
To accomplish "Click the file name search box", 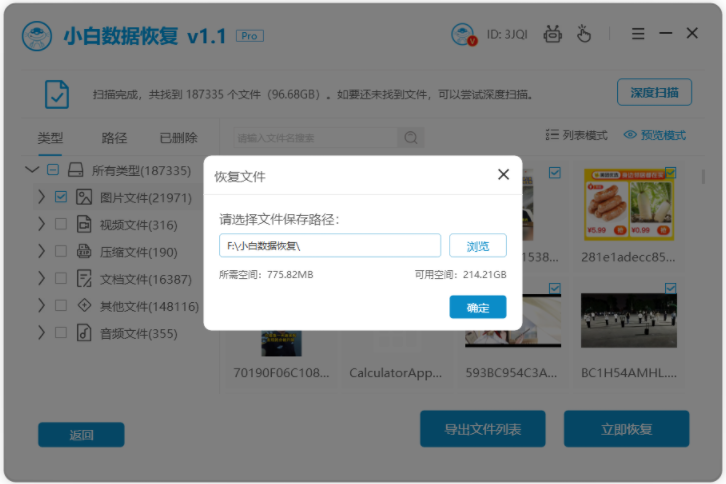I will point(316,138).
